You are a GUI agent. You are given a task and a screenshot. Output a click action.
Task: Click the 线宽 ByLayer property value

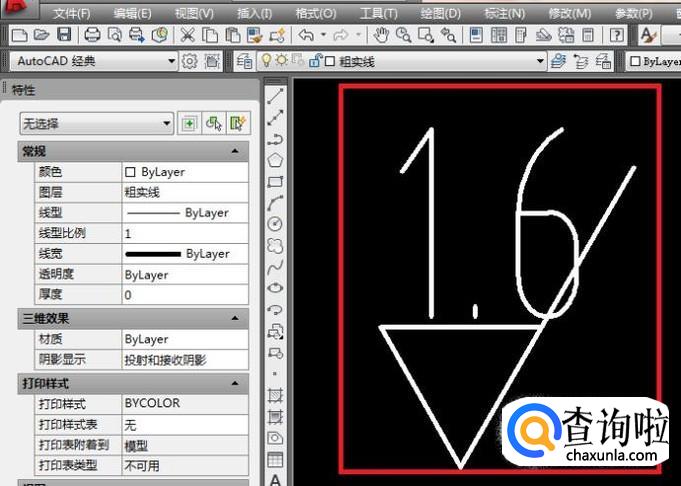pos(185,254)
